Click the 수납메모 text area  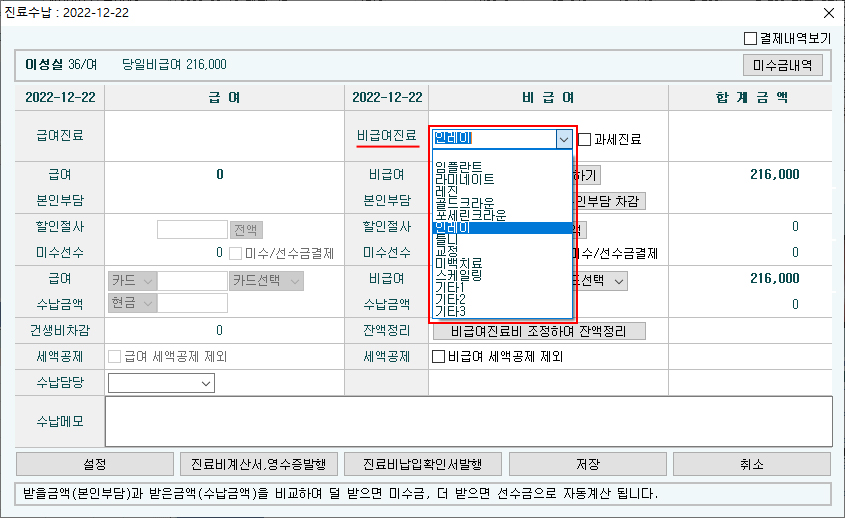click(x=468, y=422)
